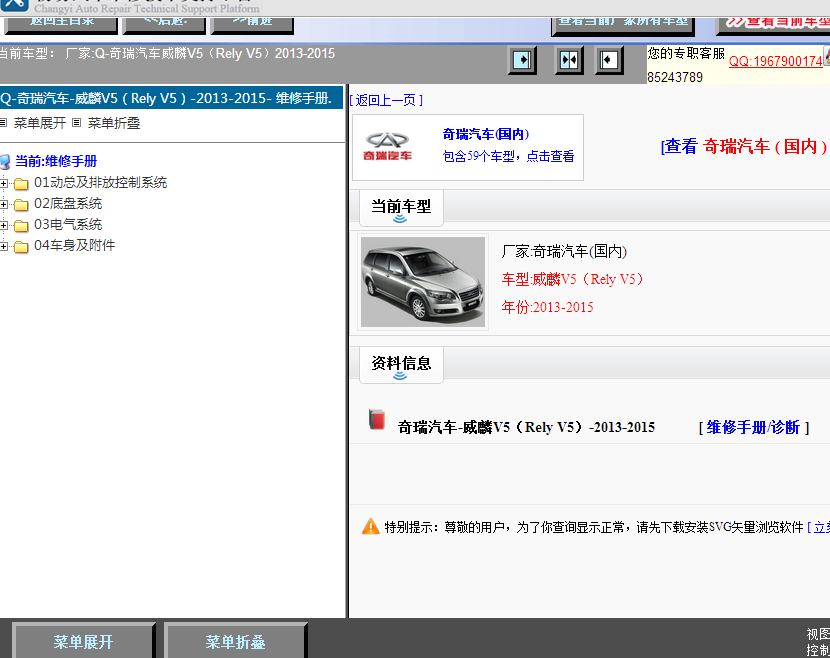Click the [查看 奇瑞汽车（国内） link
Viewport: 830px width, 658px height.
point(745,147)
